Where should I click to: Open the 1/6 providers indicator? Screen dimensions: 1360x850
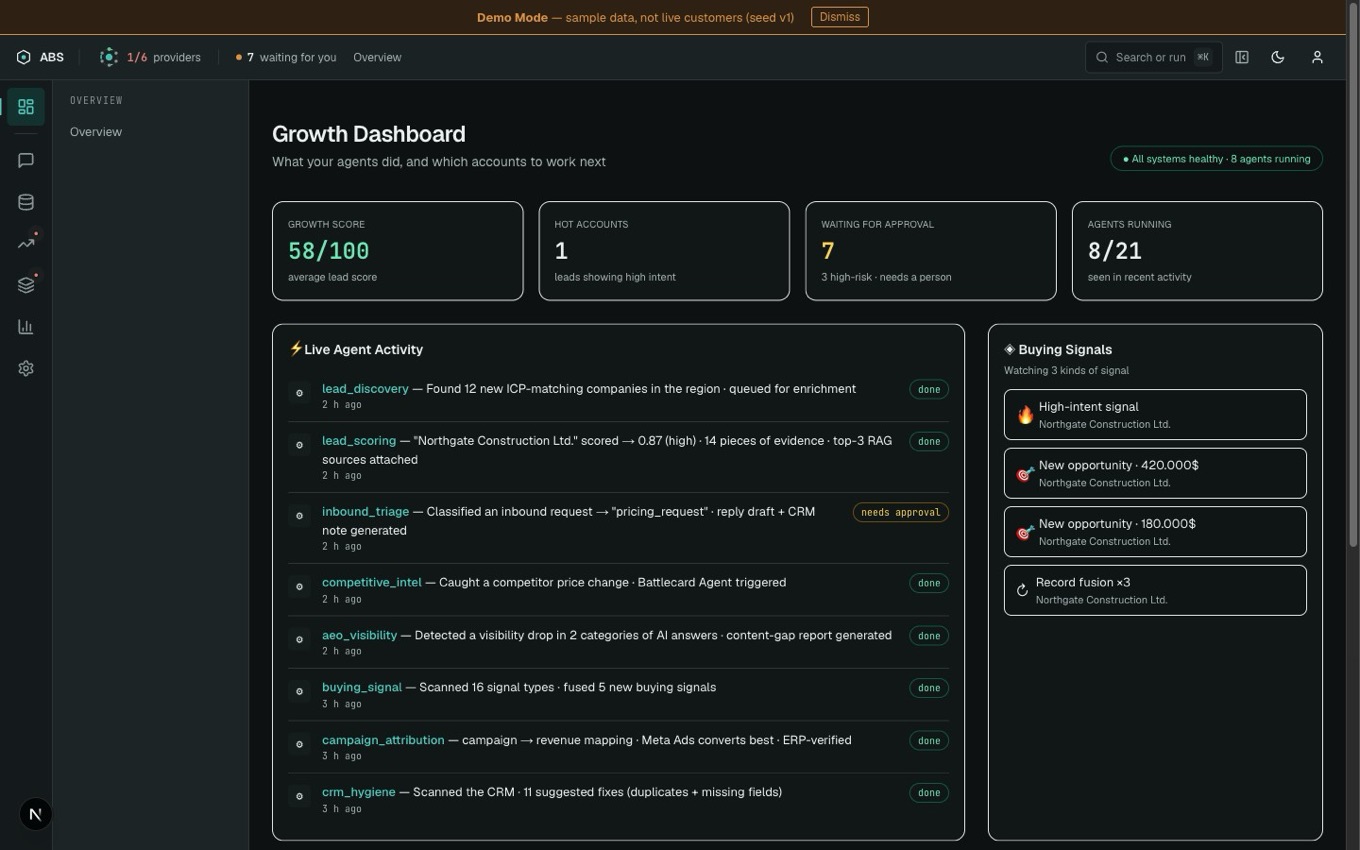tap(151, 57)
